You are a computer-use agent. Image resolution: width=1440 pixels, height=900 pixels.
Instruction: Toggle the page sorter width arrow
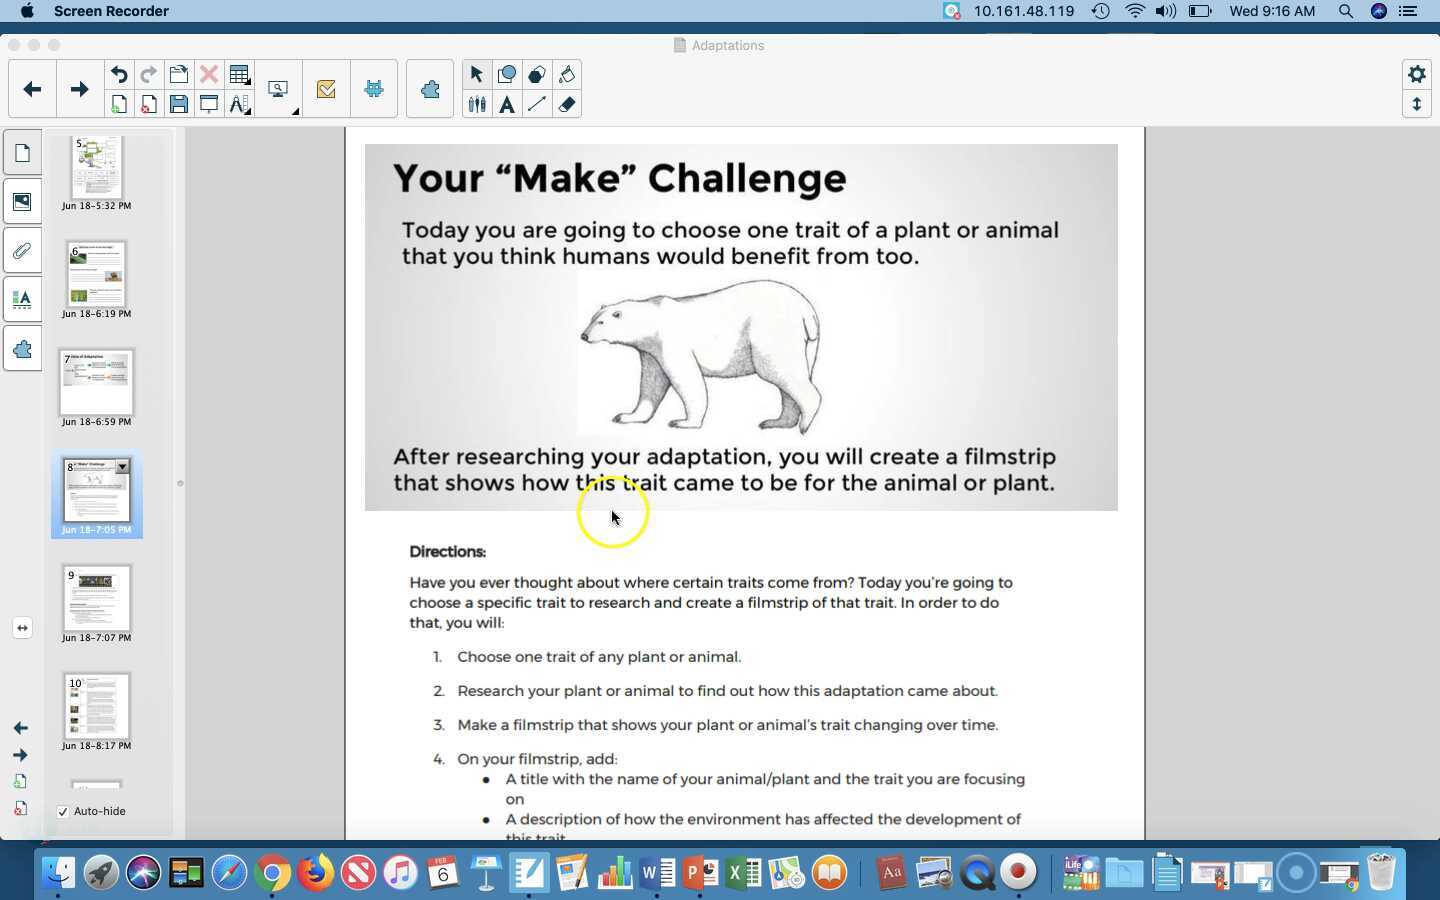point(21,628)
